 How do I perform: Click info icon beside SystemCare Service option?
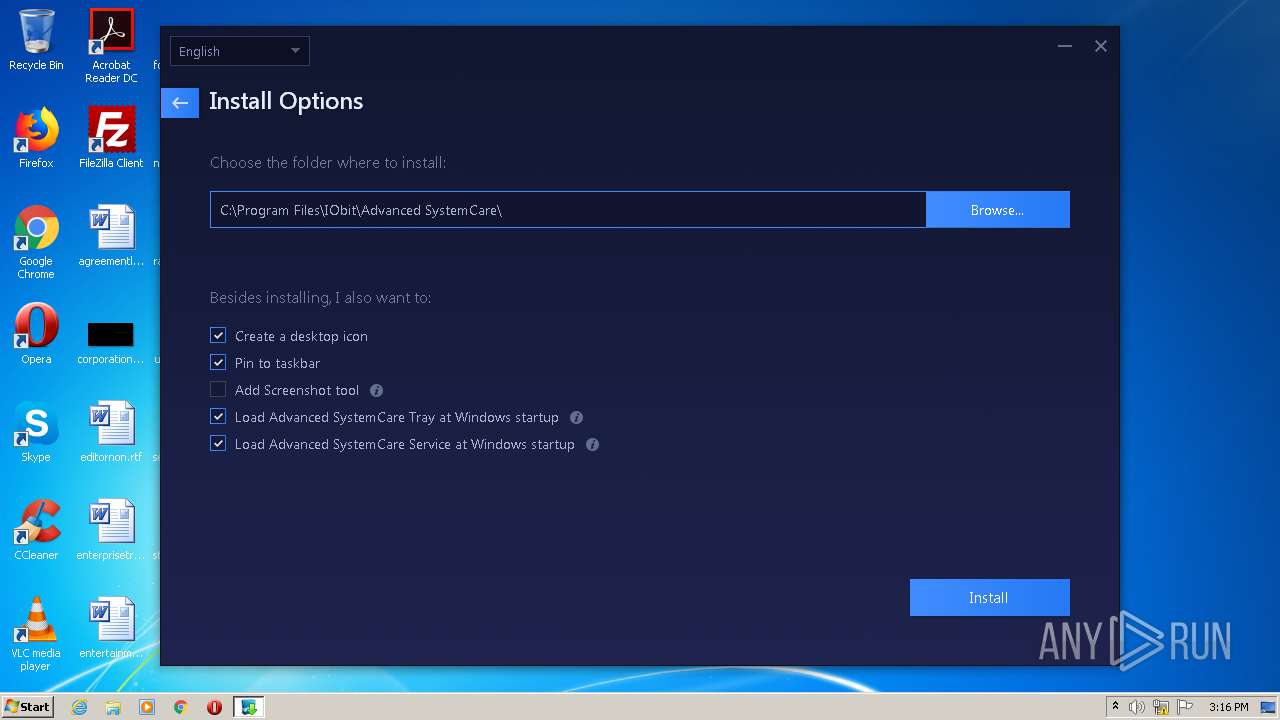(x=592, y=445)
